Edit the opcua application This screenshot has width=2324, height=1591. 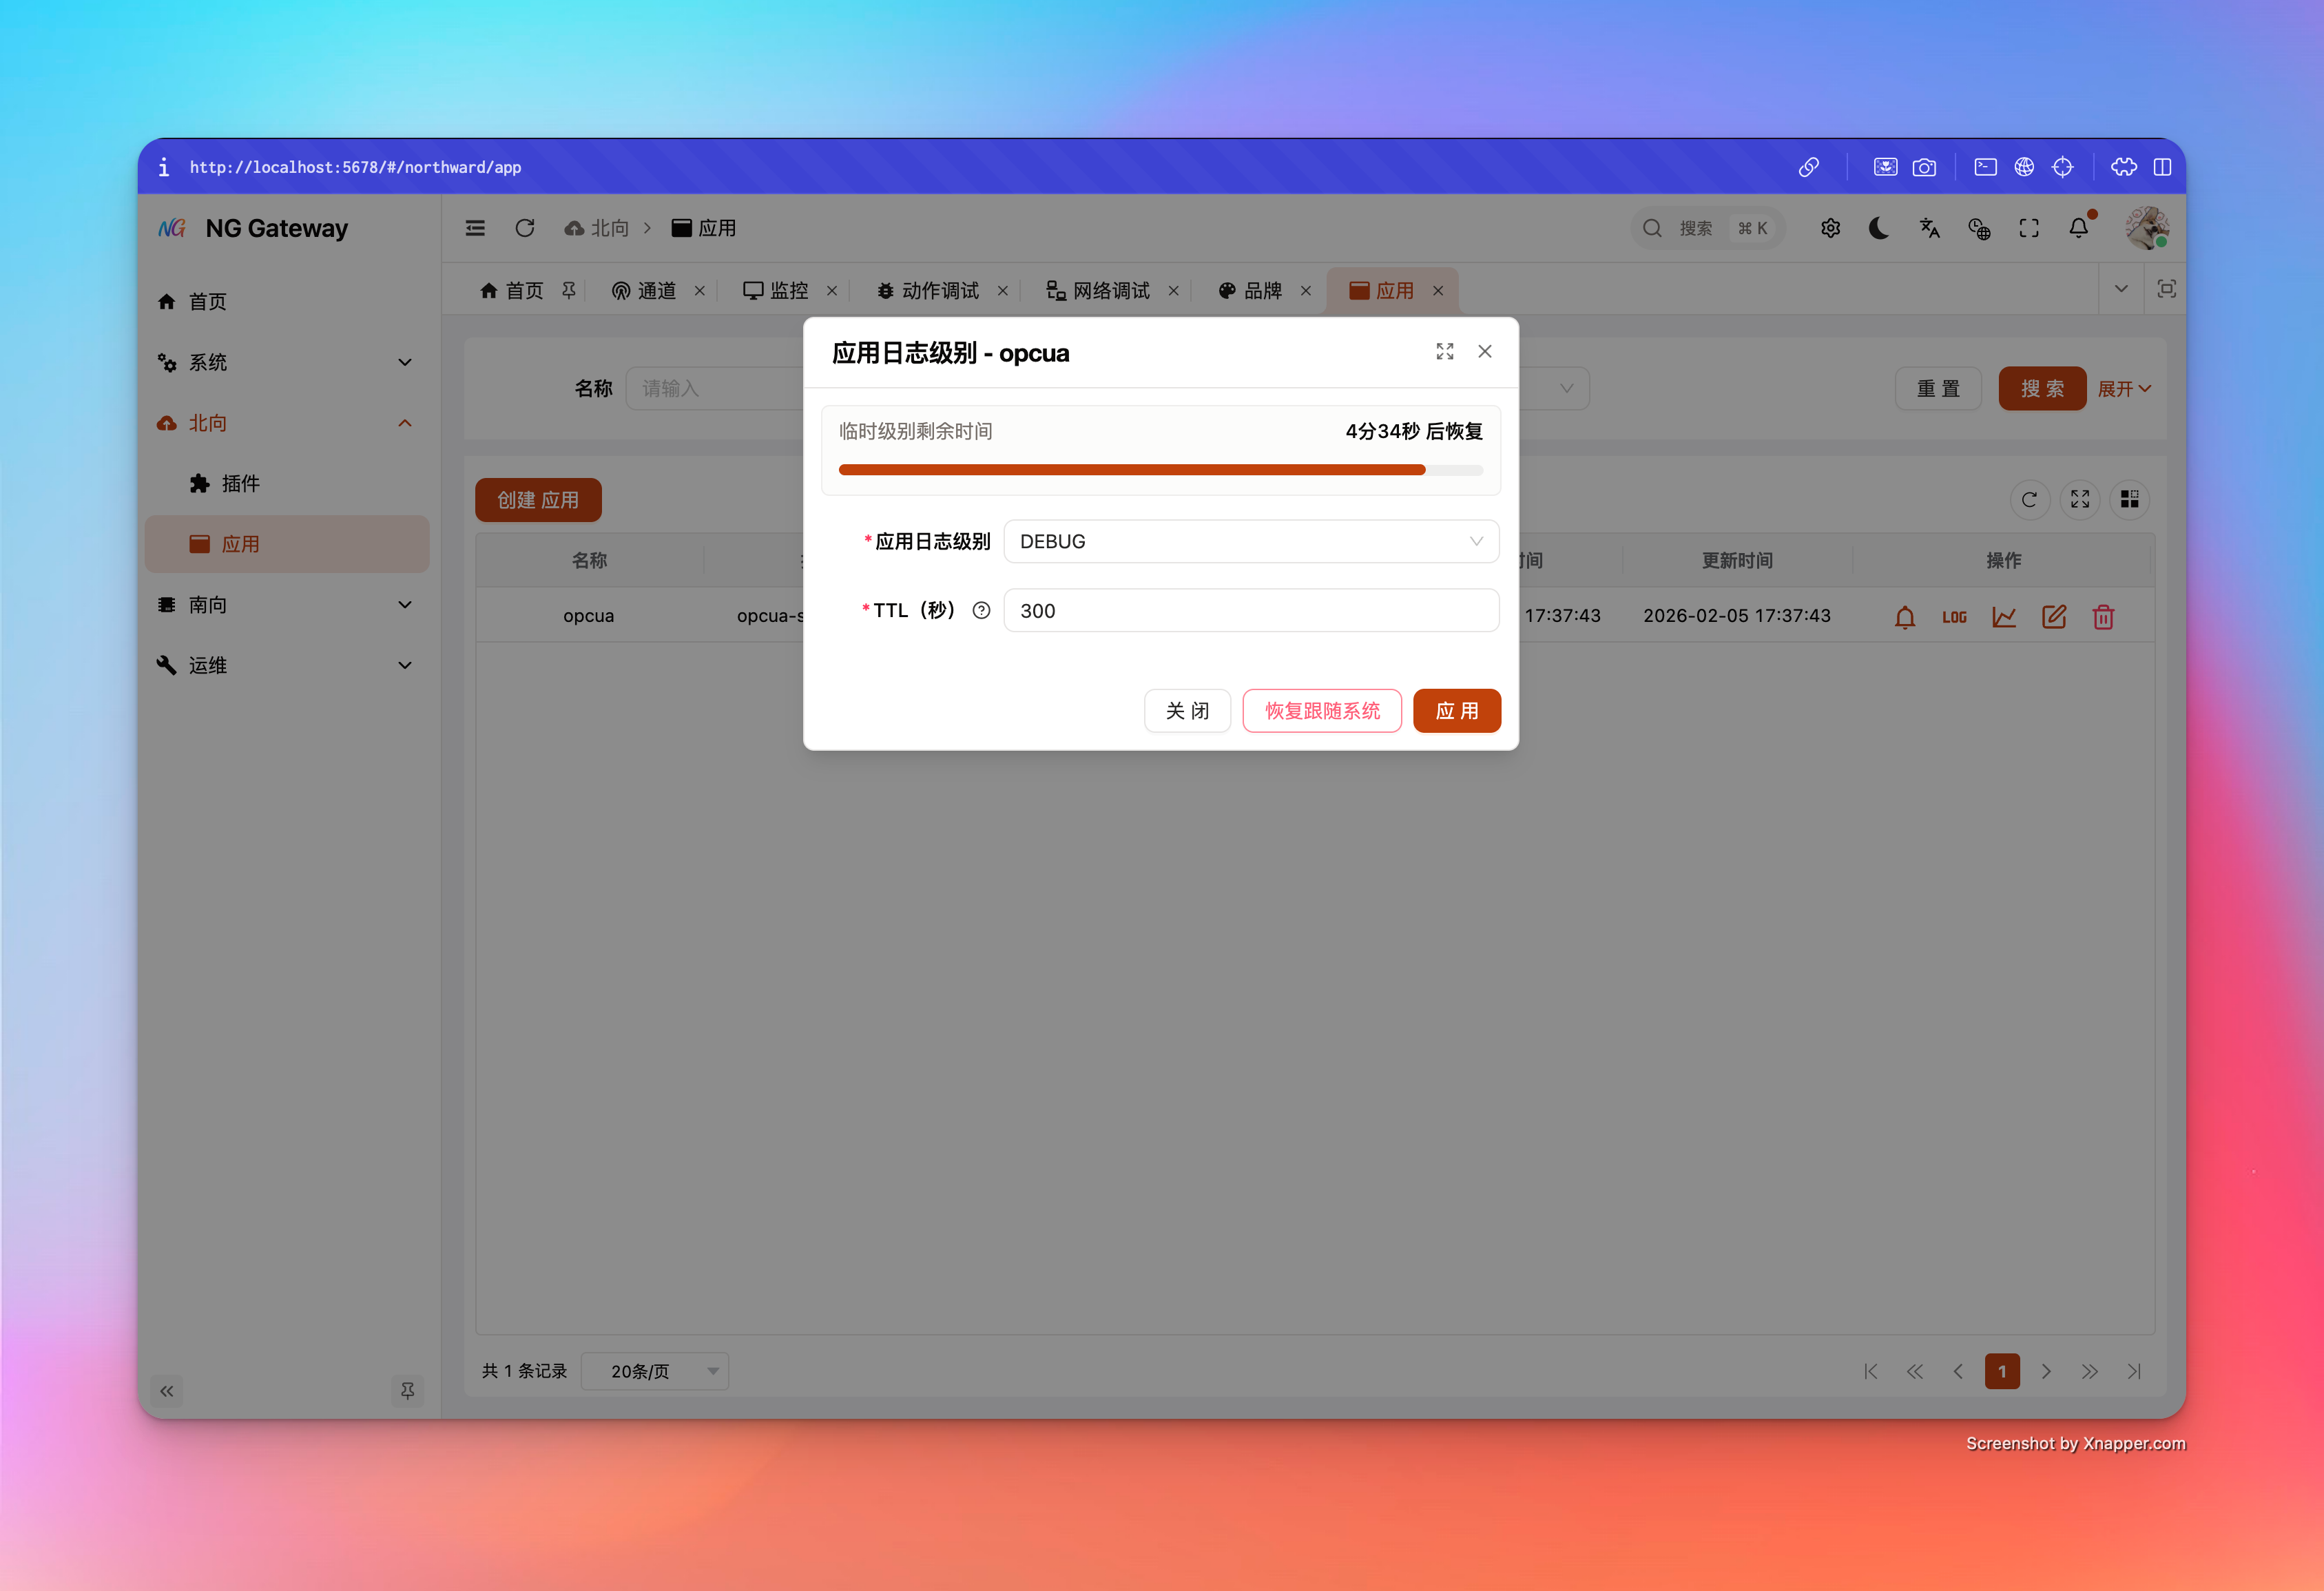tap(2054, 616)
